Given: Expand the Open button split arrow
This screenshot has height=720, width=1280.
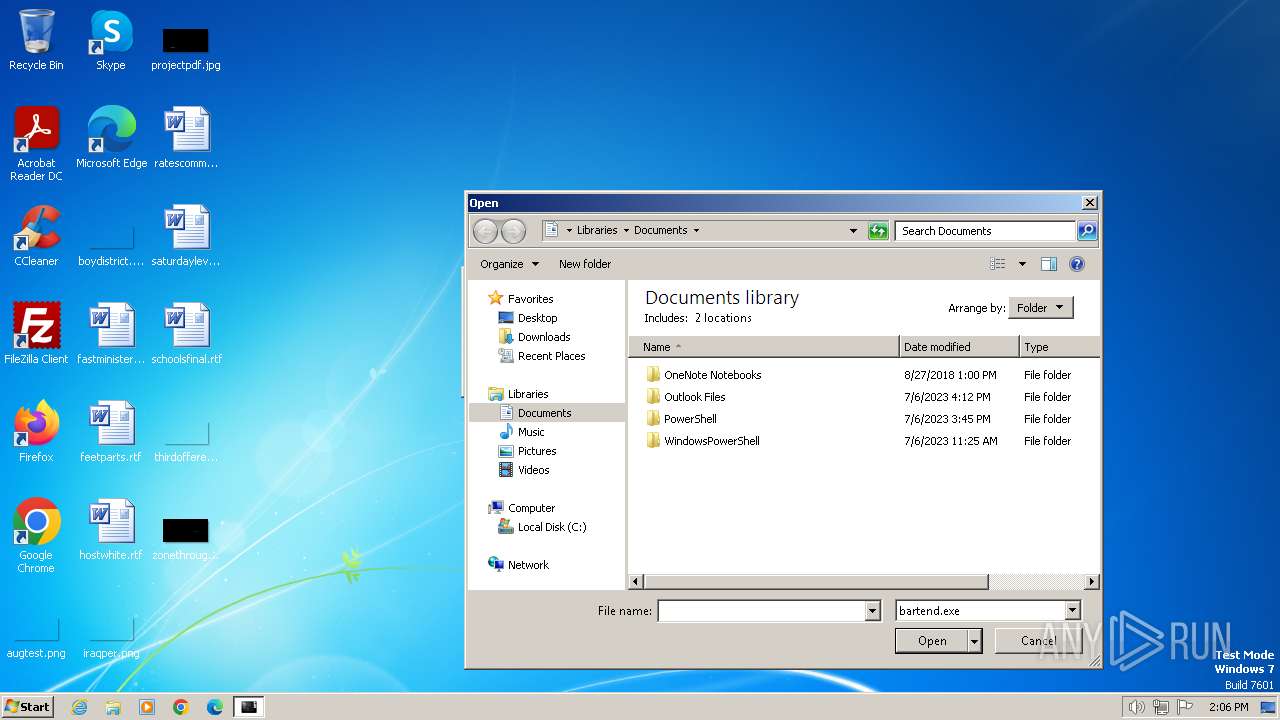Looking at the screenshot, I should (975, 641).
